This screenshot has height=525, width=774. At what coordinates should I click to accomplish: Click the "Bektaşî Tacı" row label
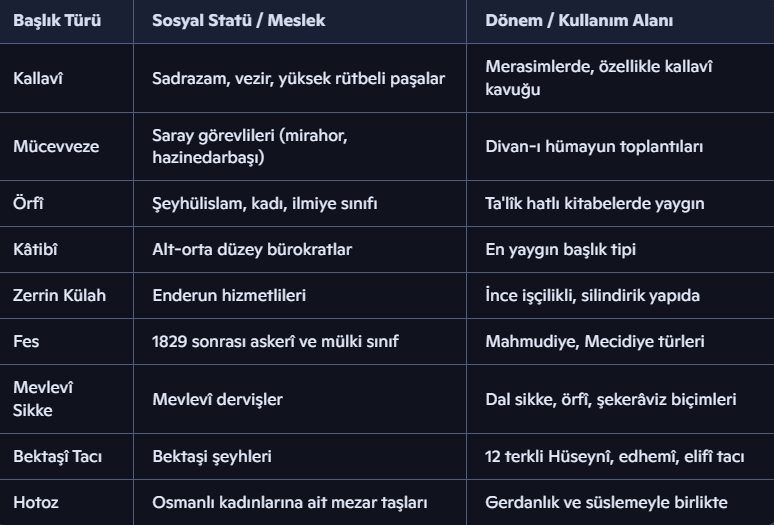(58, 456)
